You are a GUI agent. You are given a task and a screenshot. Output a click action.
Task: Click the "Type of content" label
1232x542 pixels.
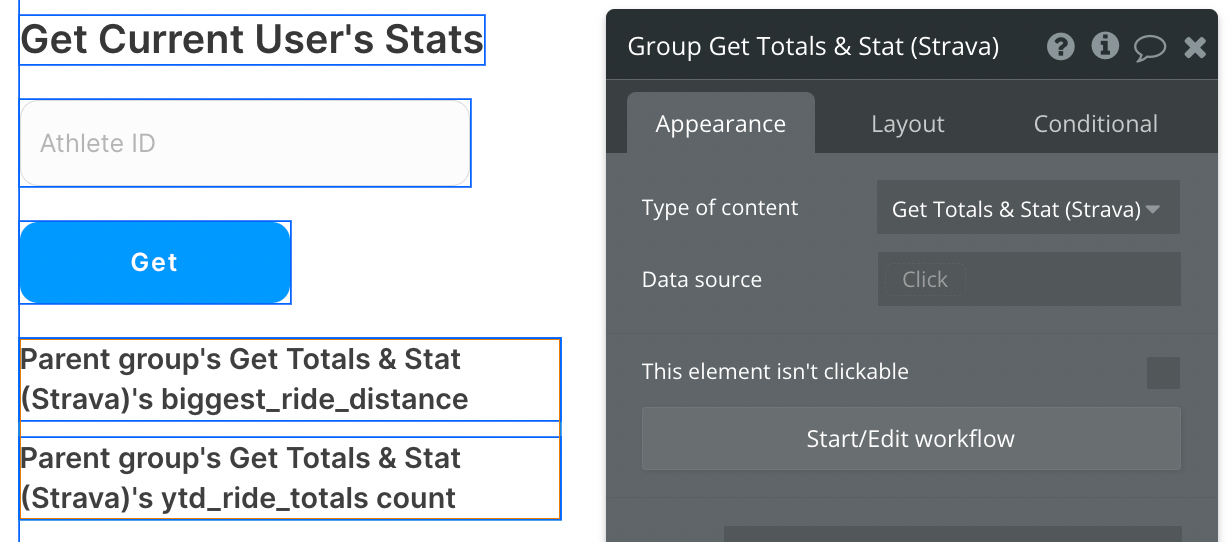[x=720, y=208]
